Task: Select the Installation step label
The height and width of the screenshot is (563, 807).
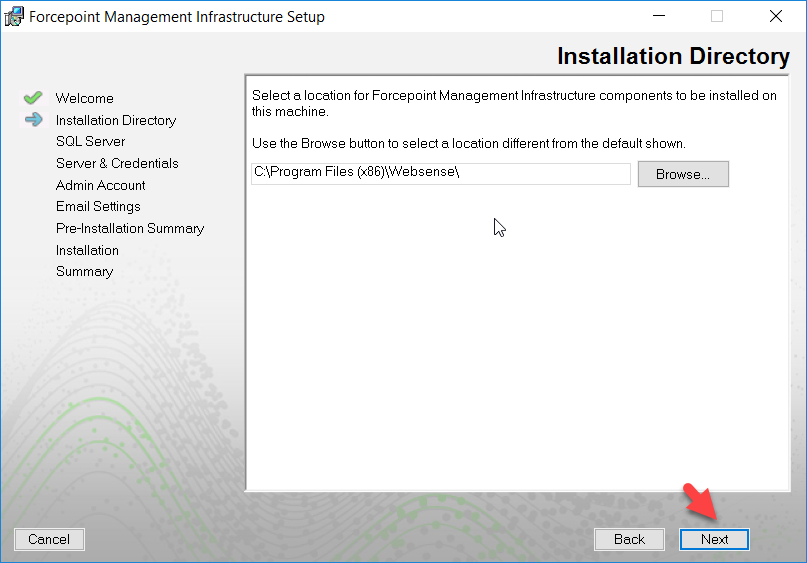Action: pos(87,250)
